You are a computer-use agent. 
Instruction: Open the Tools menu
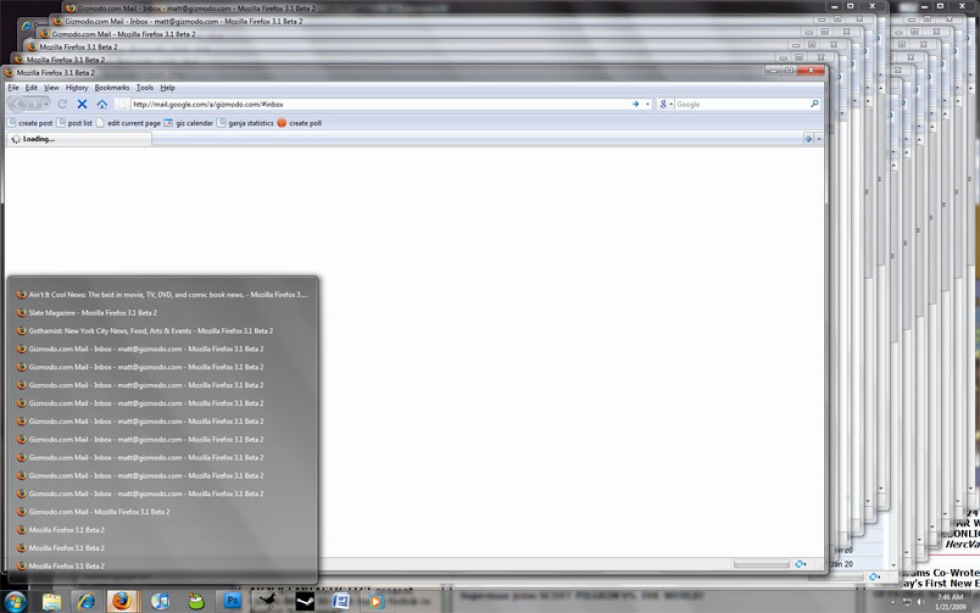144,87
